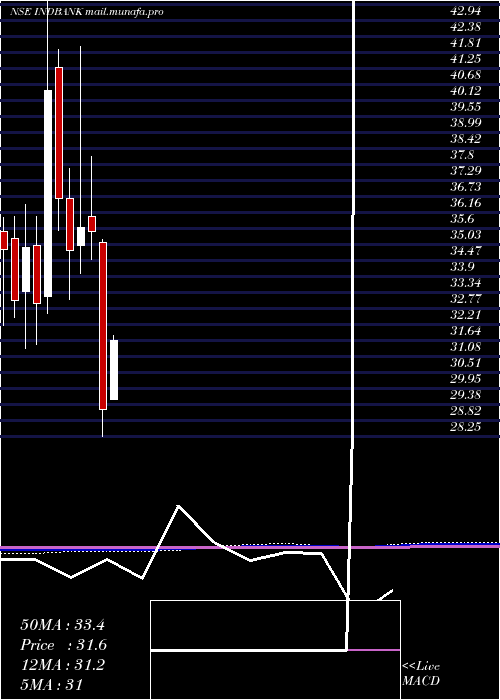
Task: Click the <<Live MACD label
Action: point(421,674)
